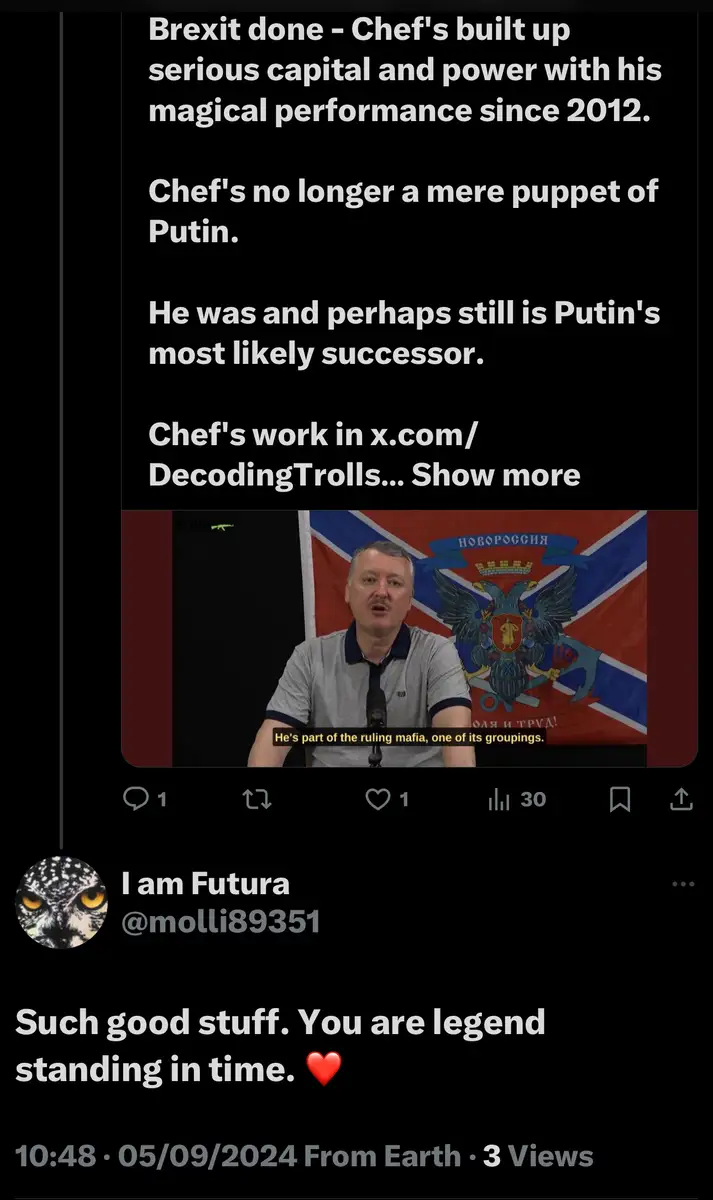The width and height of the screenshot is (713, 1200).
Task: Play the video with Novorossiya flag
Action: click(408, 638)
